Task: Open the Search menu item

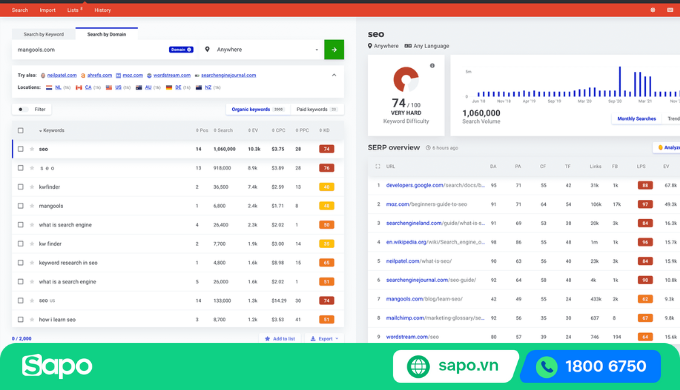Action: tap(20, 10)
